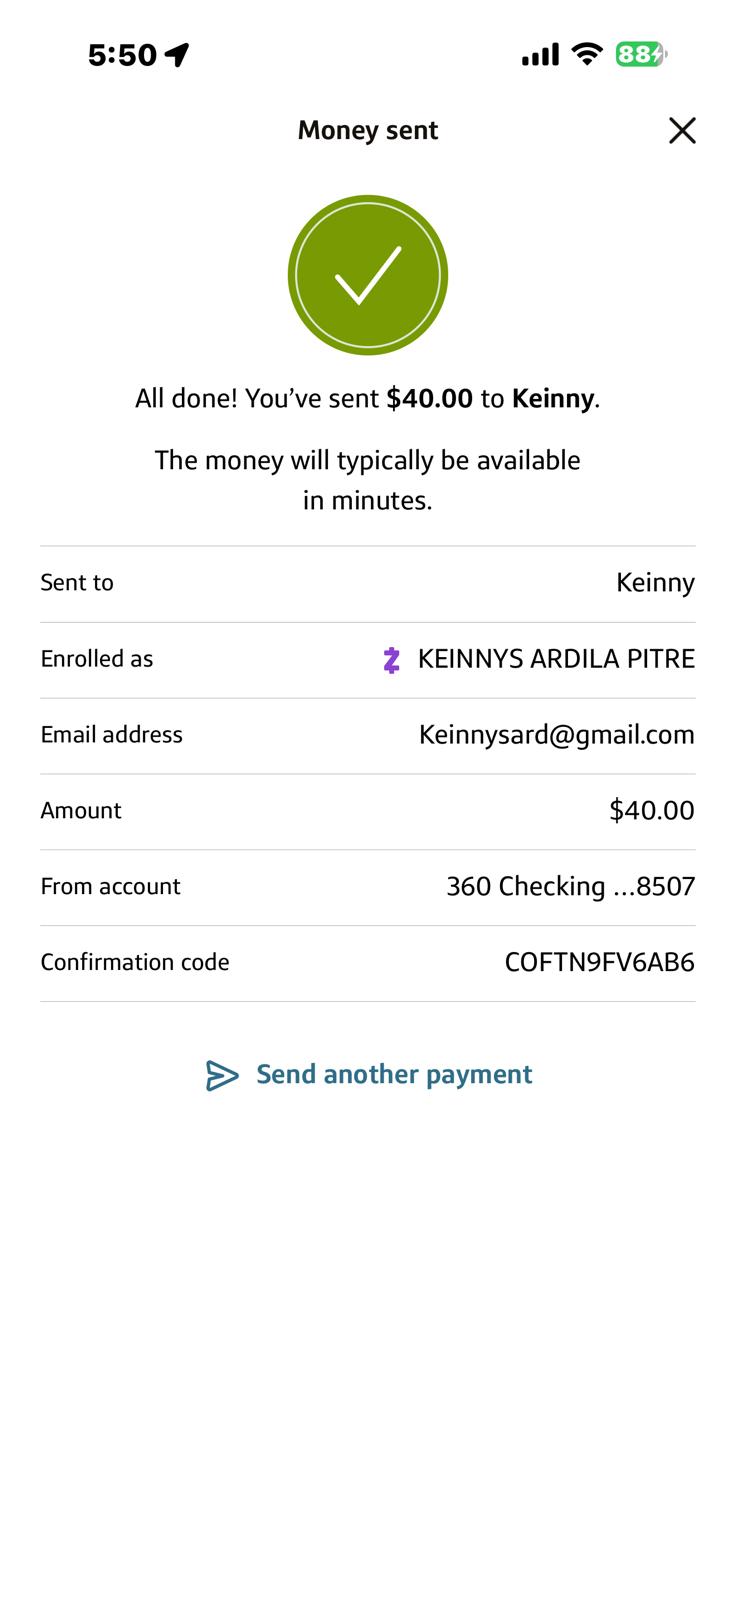The image size is (736, 1600).
Task: Tap the location arrow in status bar
Action: pos(177,54)
